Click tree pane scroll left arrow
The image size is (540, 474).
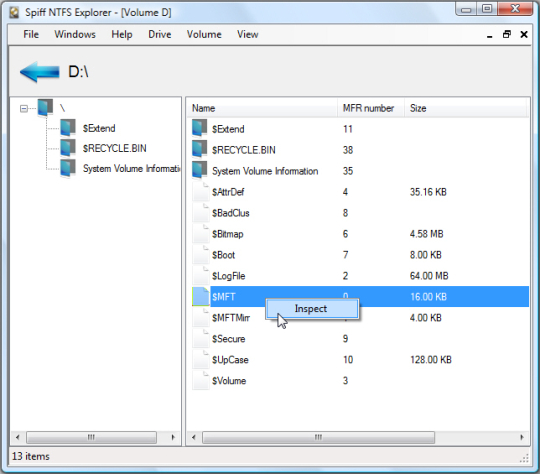pyautogui.click(x=18, y=437)
